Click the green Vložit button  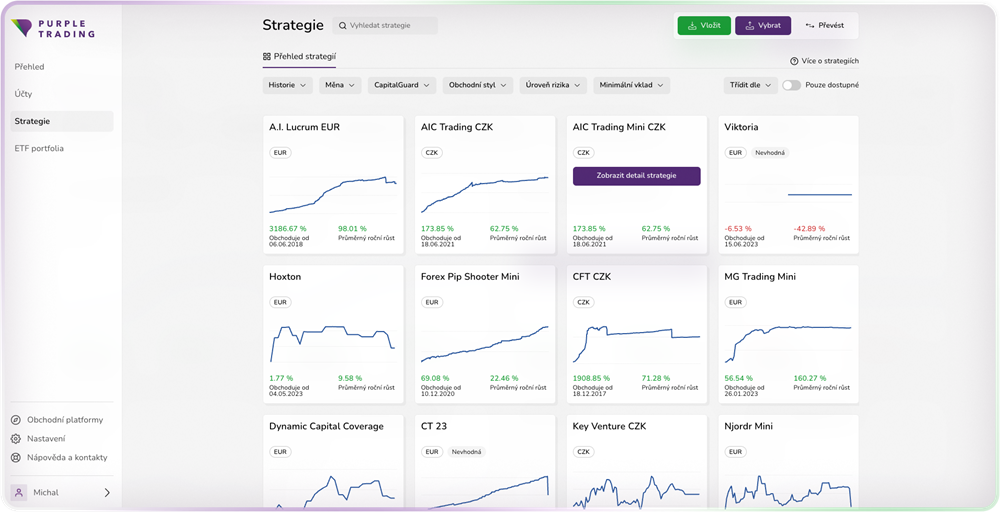click(704, 26)
